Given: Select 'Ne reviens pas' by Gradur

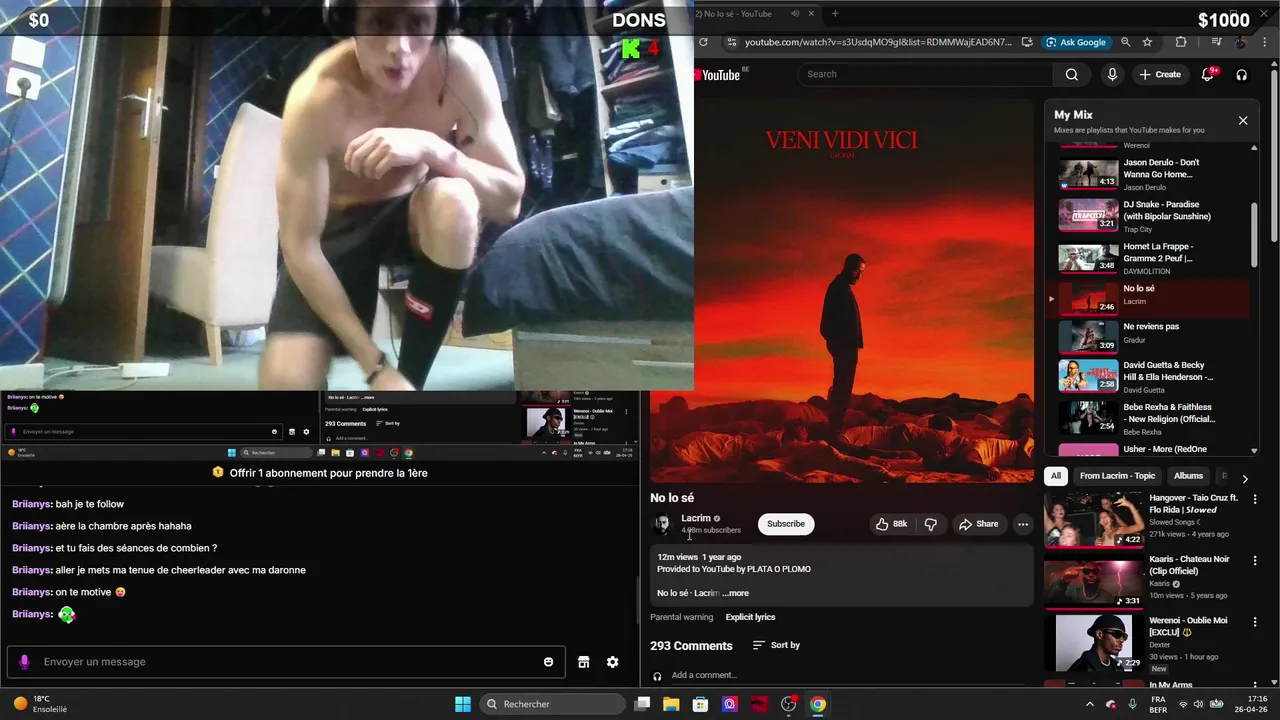Looking at the screenshot, I should [1150, 336].
